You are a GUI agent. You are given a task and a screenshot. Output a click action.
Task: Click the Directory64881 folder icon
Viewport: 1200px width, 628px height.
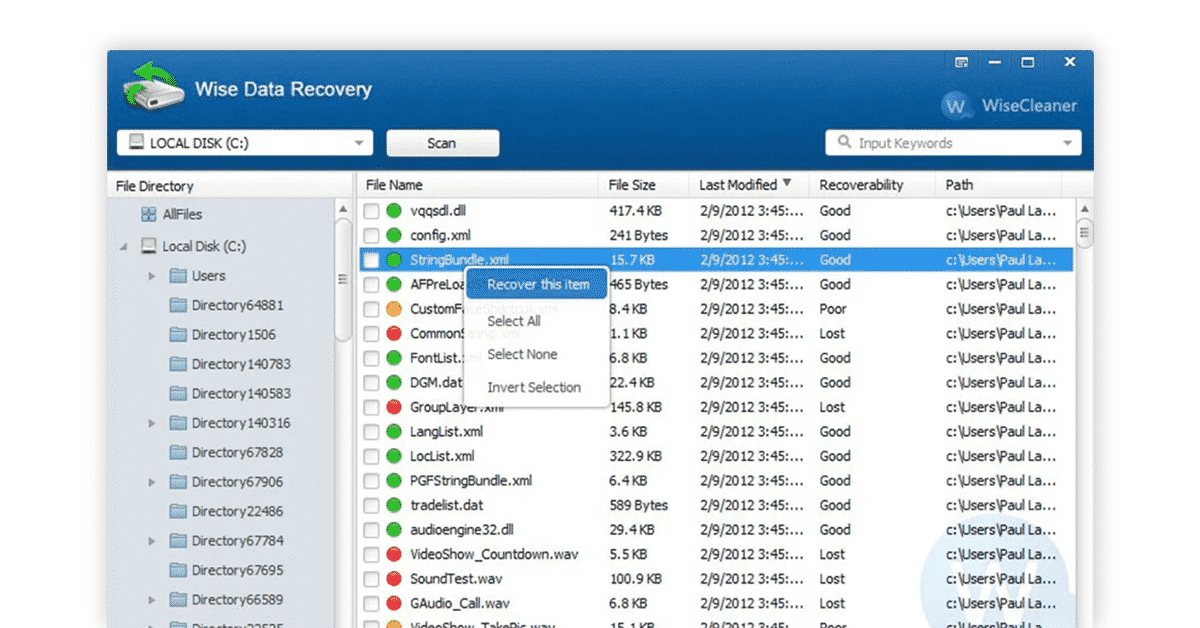pyautogui.click(x=178, y=305)
